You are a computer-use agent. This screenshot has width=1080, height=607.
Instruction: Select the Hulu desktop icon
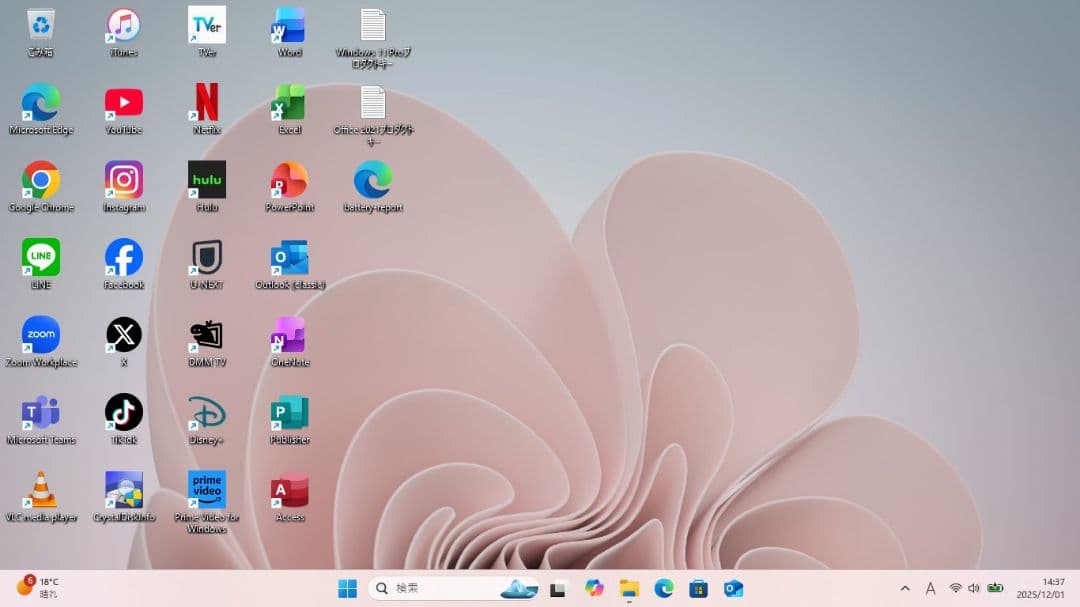[207, 180]
